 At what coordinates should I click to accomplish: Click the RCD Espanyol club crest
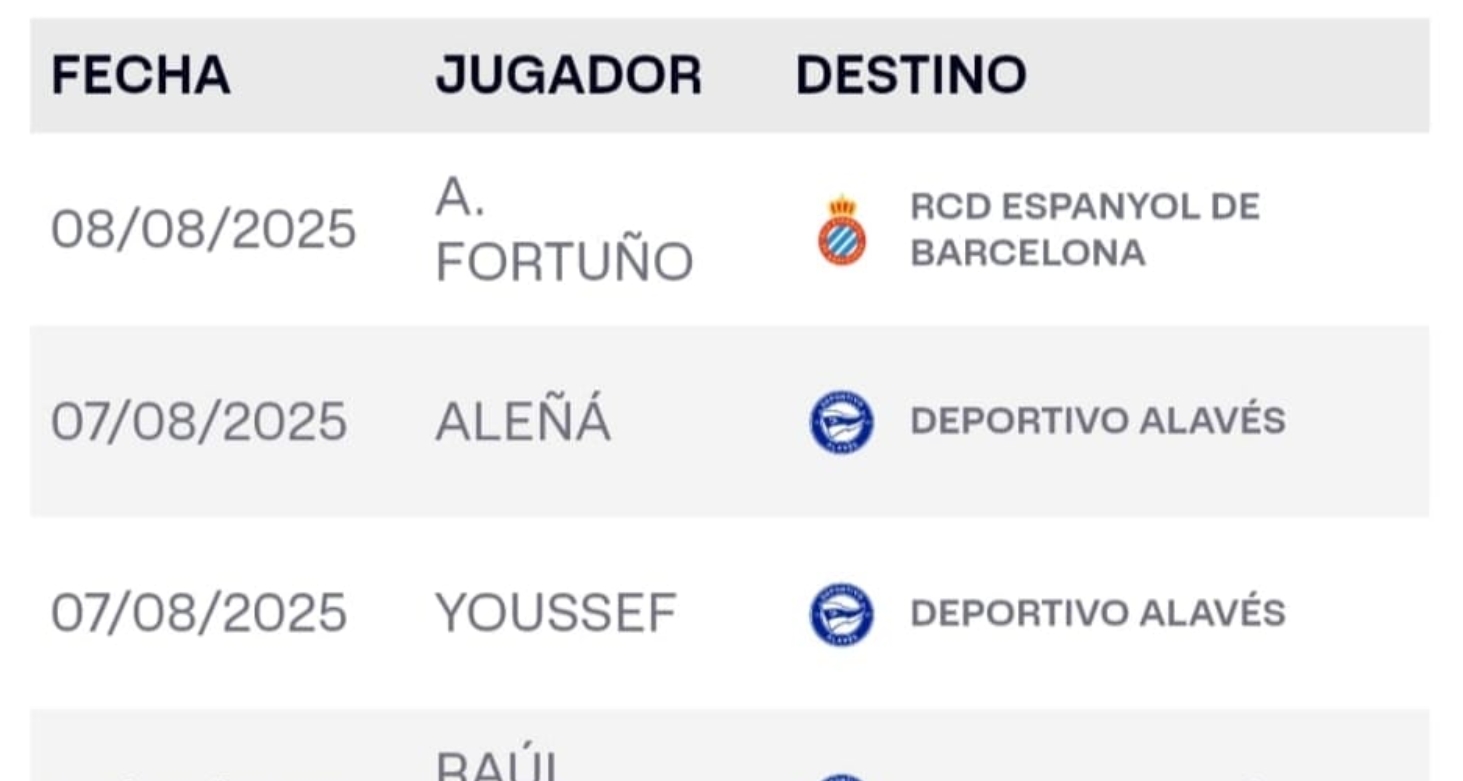842,231
